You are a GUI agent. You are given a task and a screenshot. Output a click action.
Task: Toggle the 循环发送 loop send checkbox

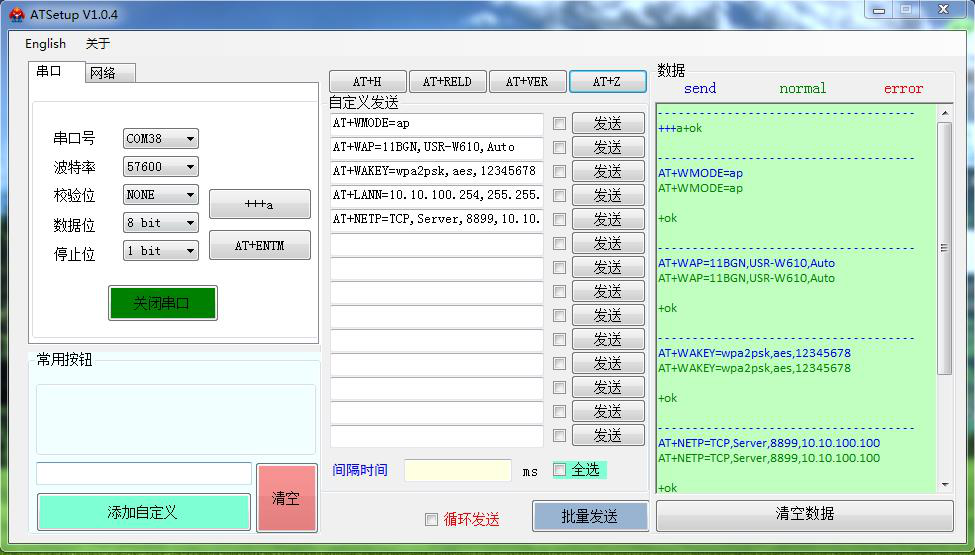[x=431, y=519]
